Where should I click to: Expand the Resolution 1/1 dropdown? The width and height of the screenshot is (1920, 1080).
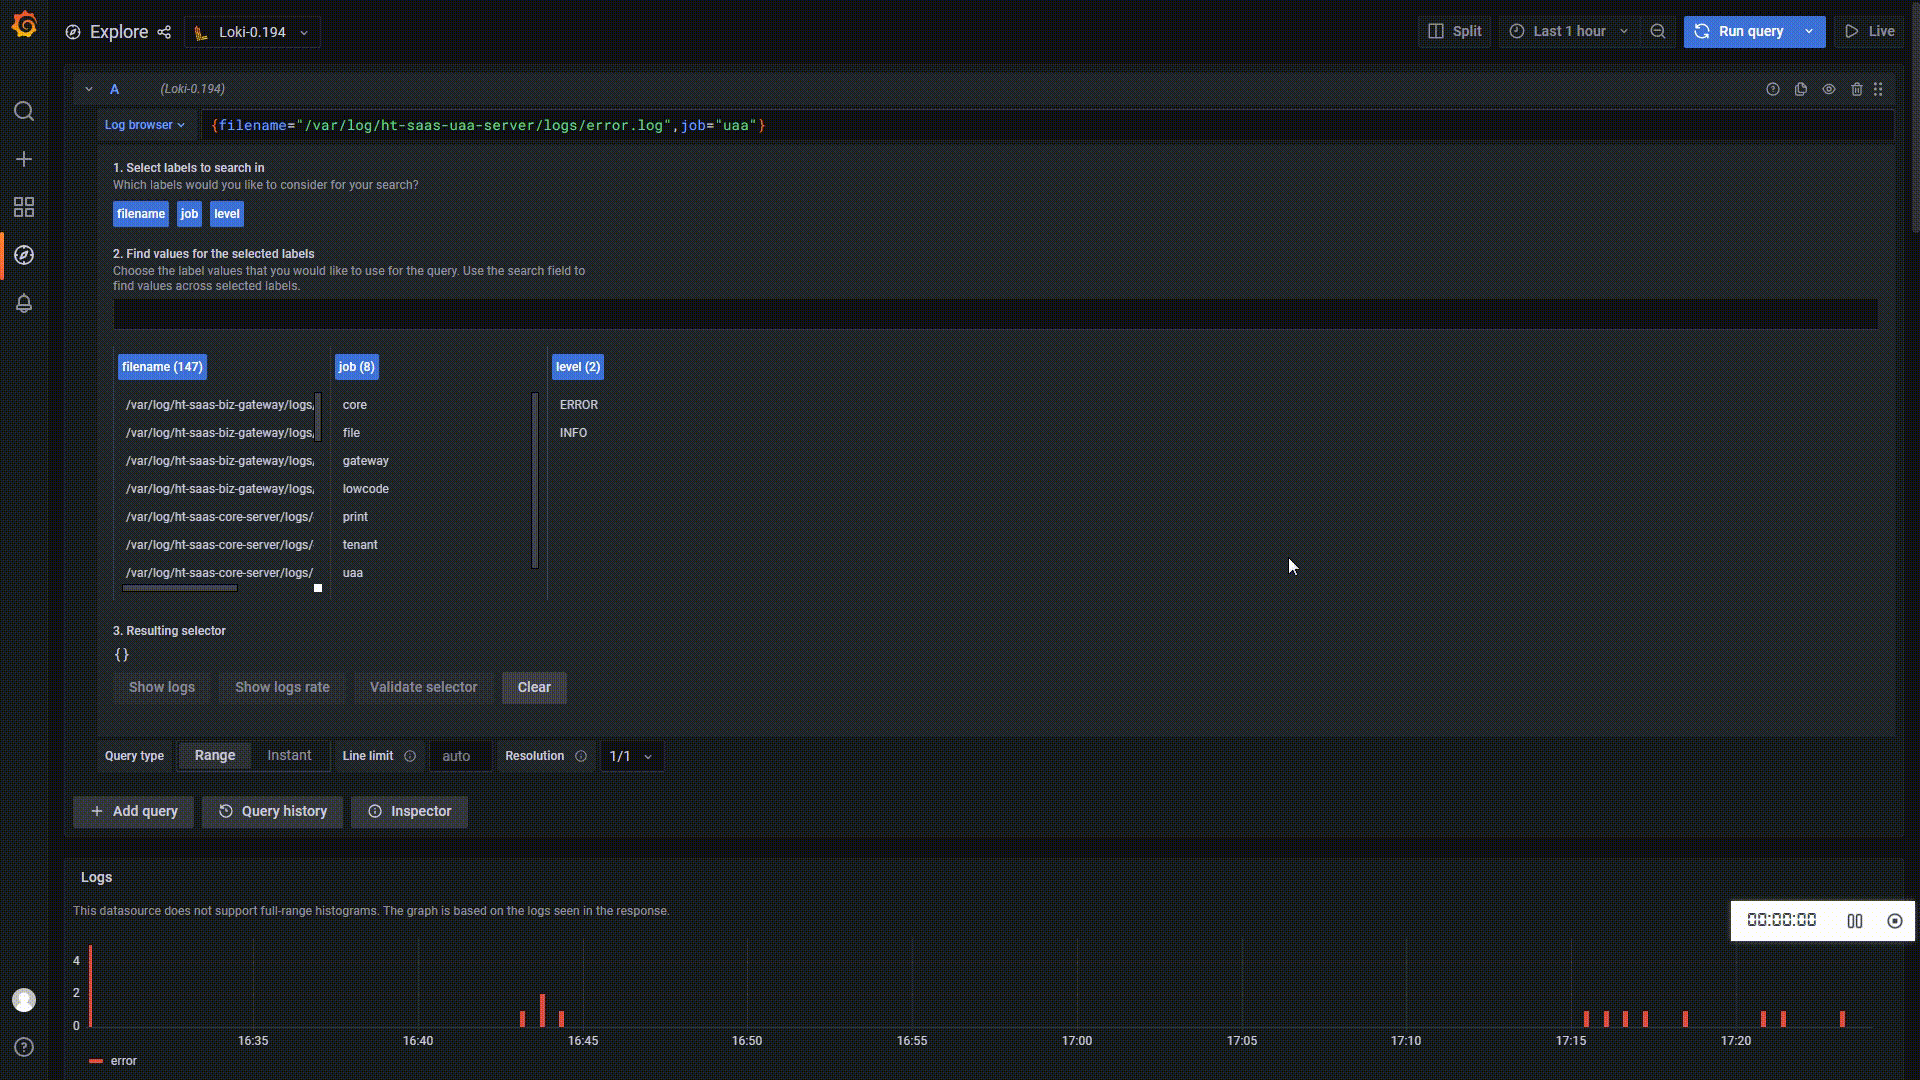[631, 756]
